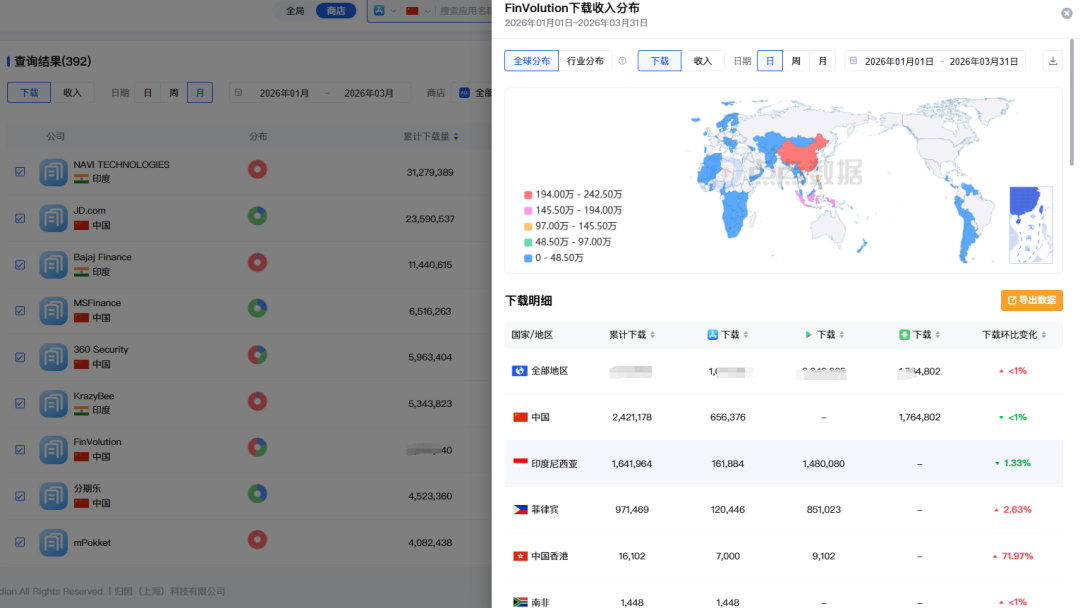
Task: Toggle KrazyBee row checkbox
Action: tap(20, 403)
